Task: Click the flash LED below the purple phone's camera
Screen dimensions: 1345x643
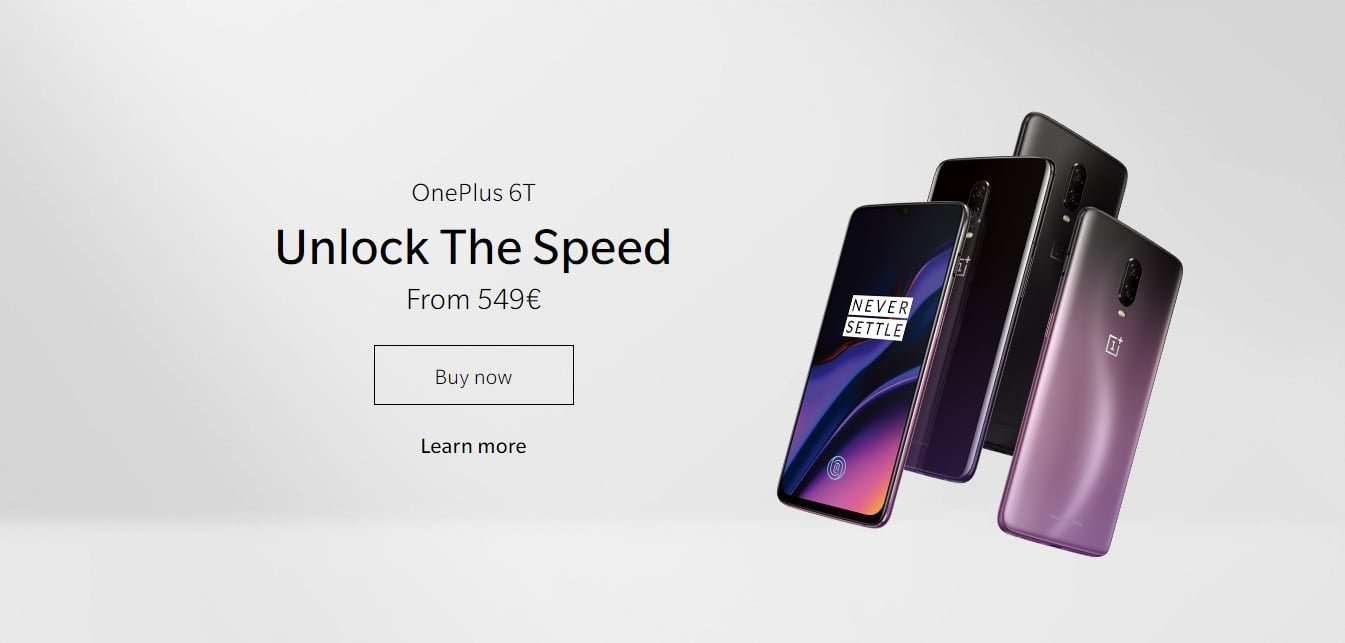Action: 1121,312
